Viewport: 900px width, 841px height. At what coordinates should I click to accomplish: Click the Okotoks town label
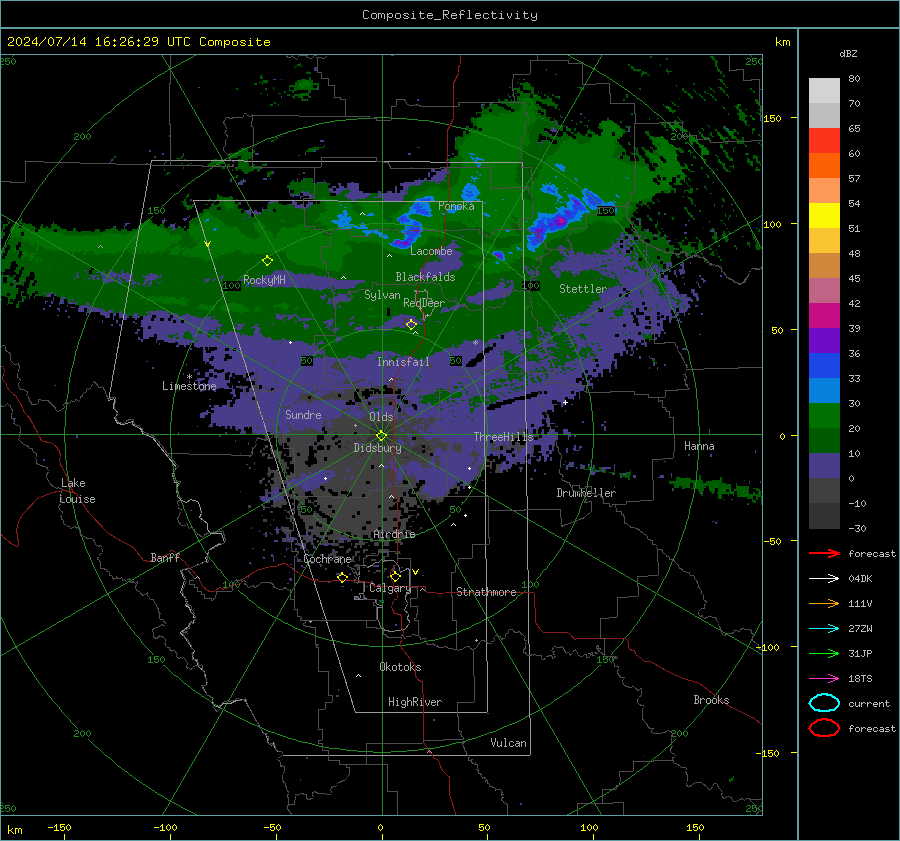pyautogui.click(x=400, y=667)
